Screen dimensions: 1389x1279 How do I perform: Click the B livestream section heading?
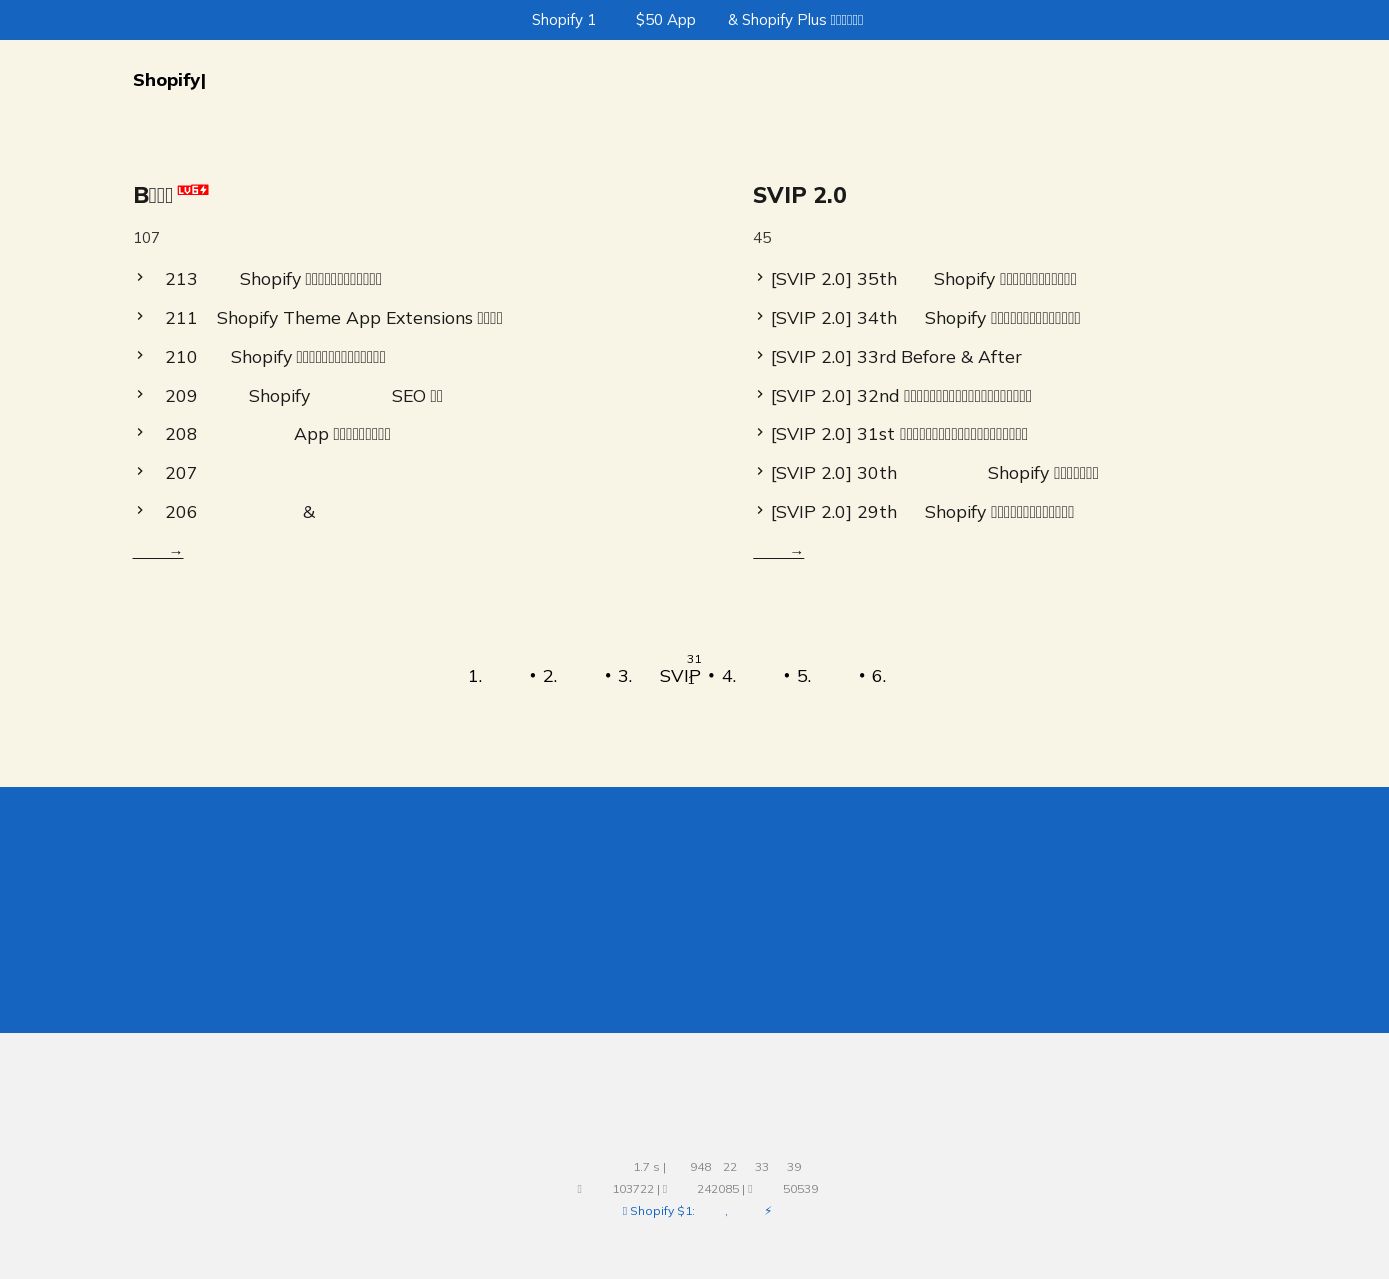153,195
